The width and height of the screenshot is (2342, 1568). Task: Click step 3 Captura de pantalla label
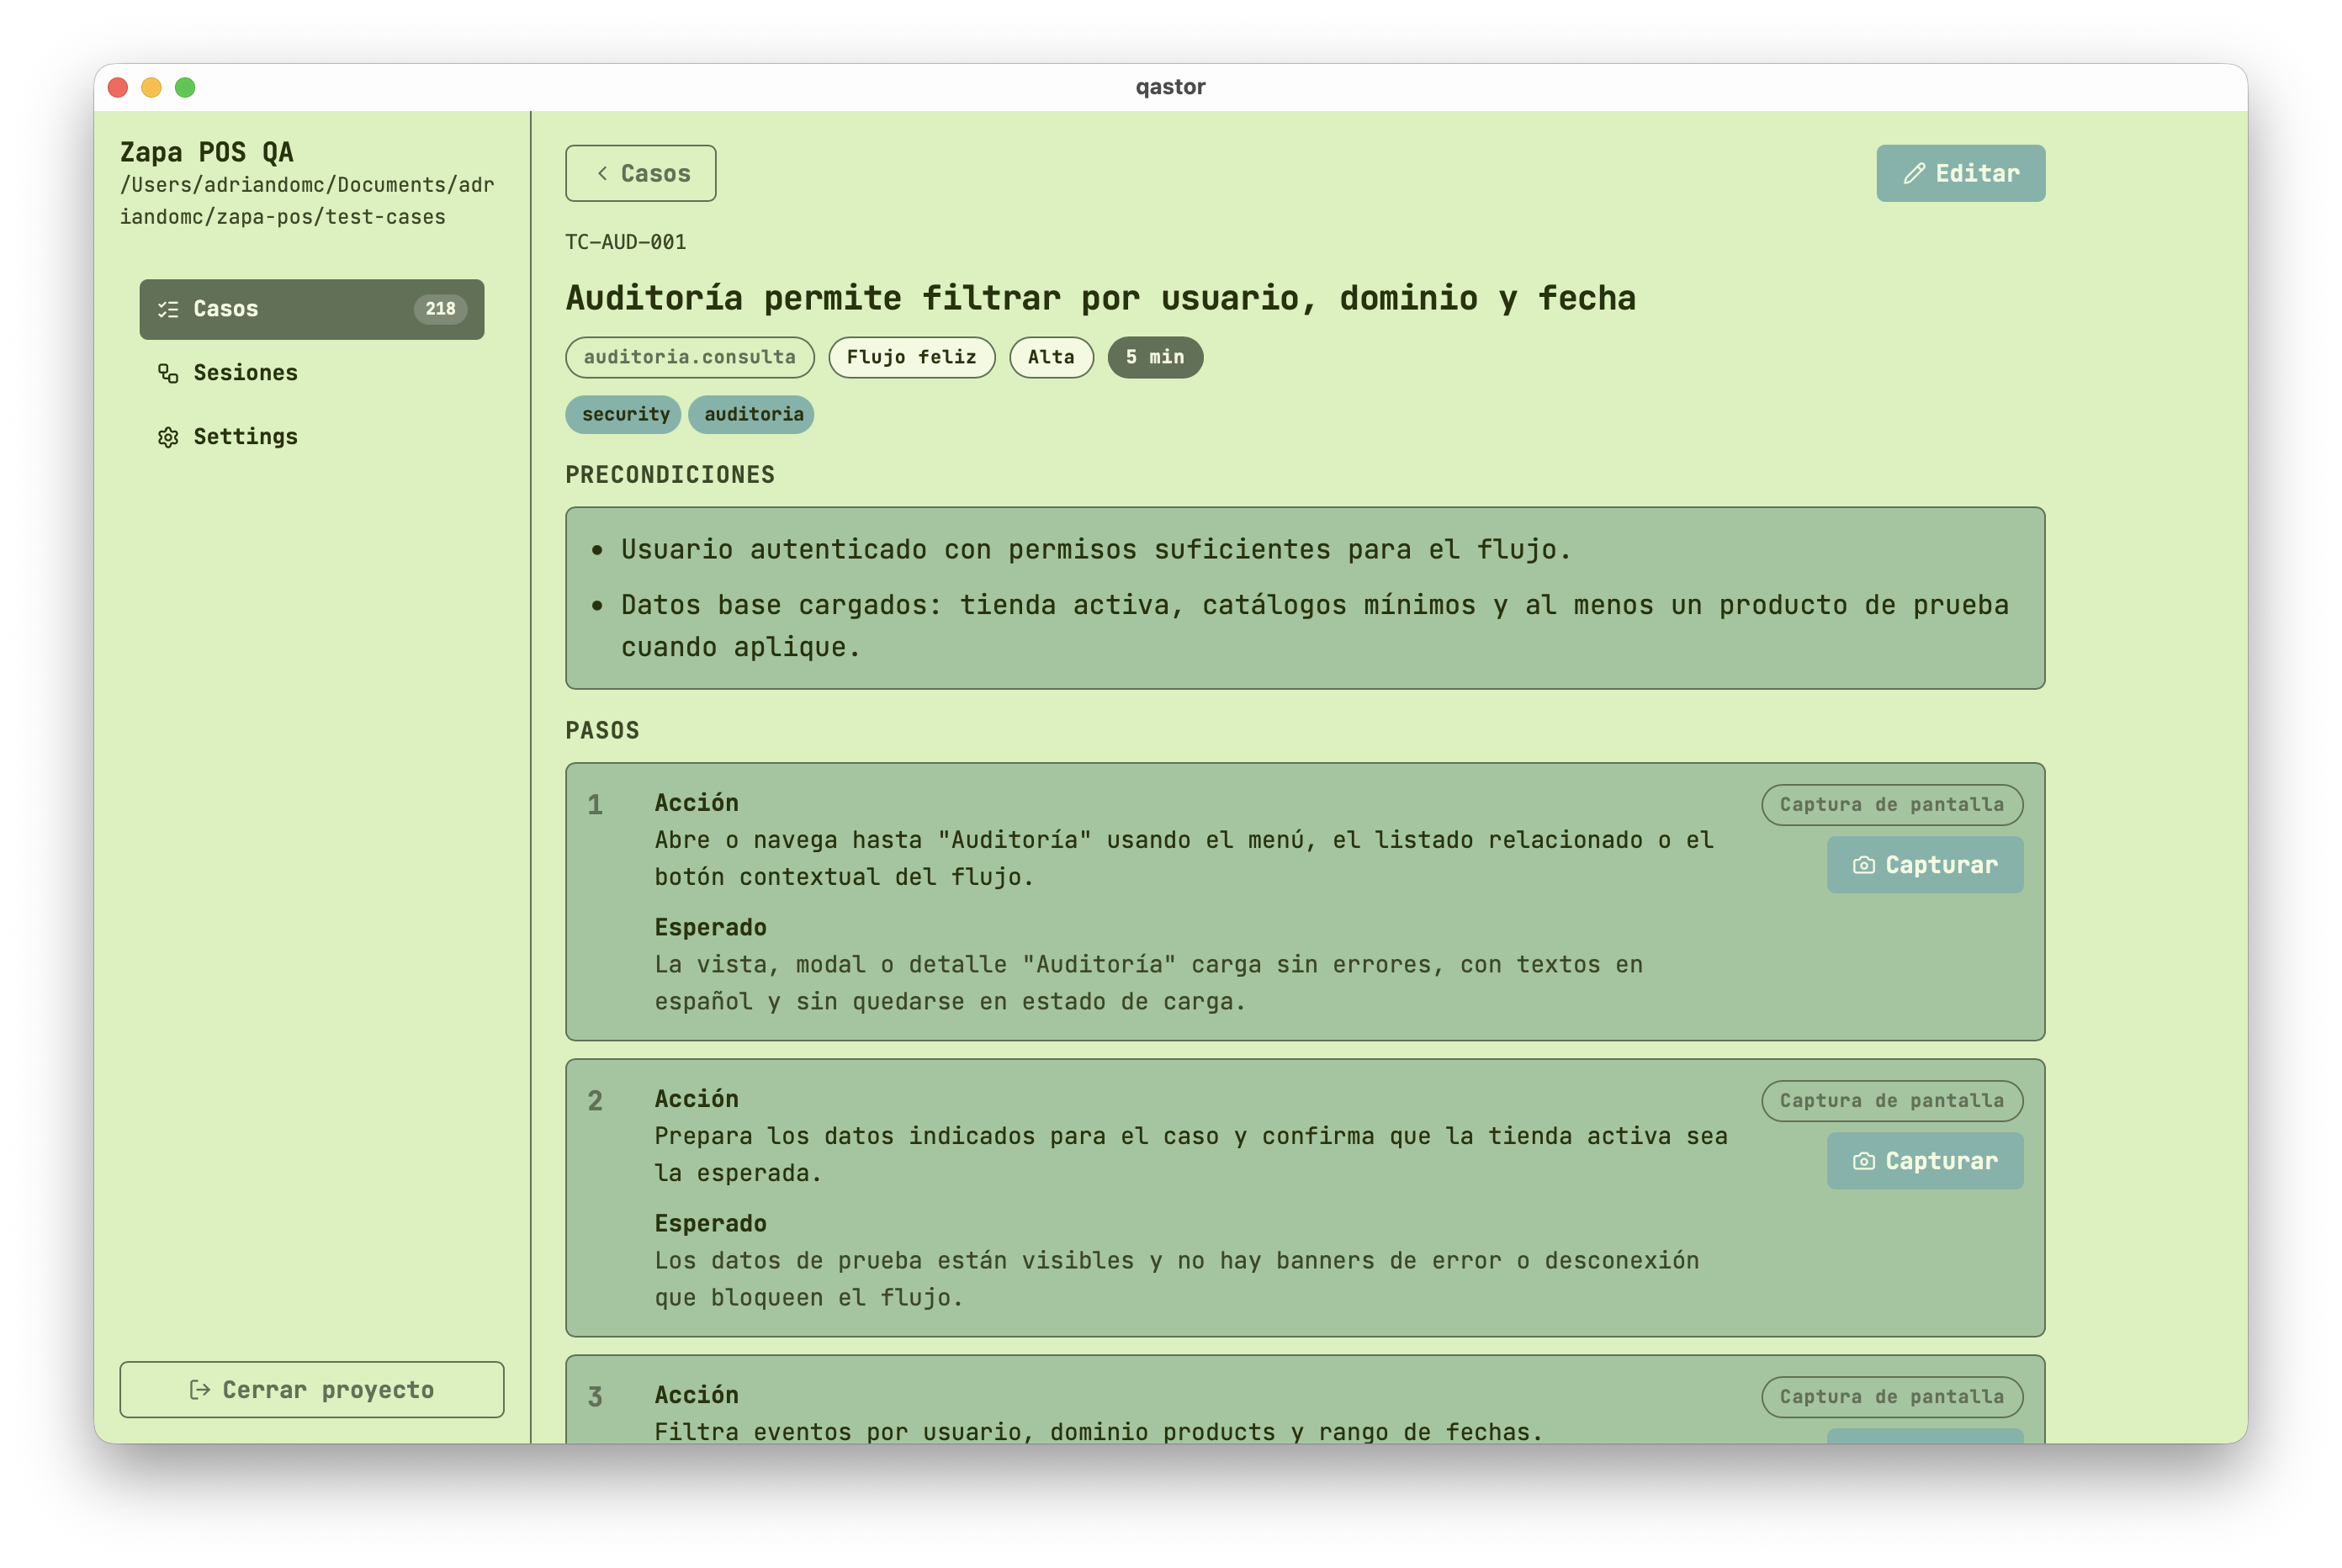(x=1892, y=1397)
